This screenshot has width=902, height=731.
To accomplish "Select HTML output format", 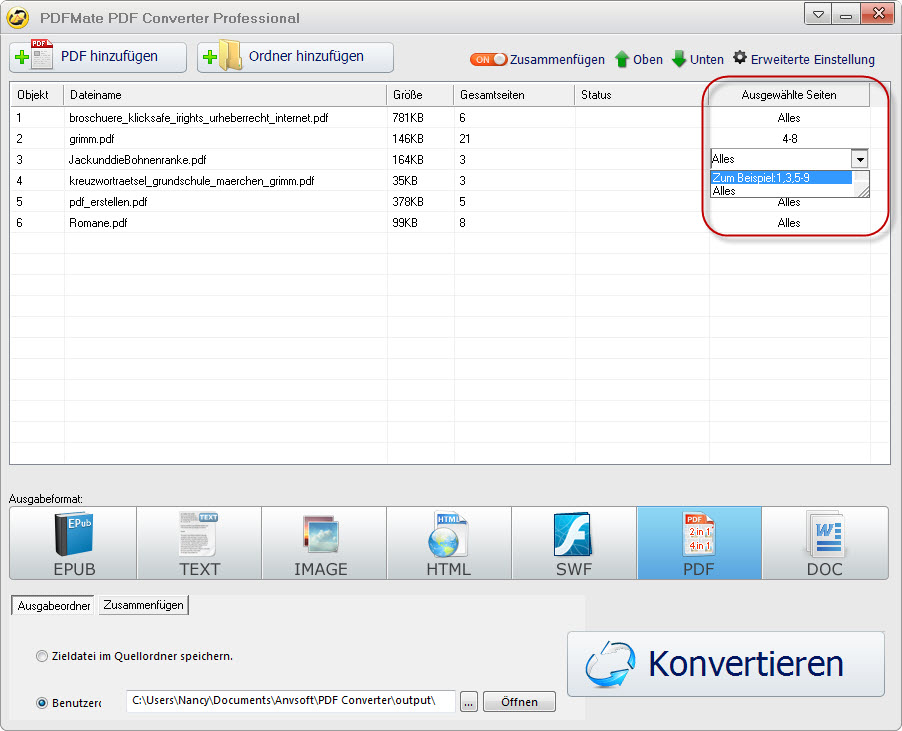I will 449,543.
